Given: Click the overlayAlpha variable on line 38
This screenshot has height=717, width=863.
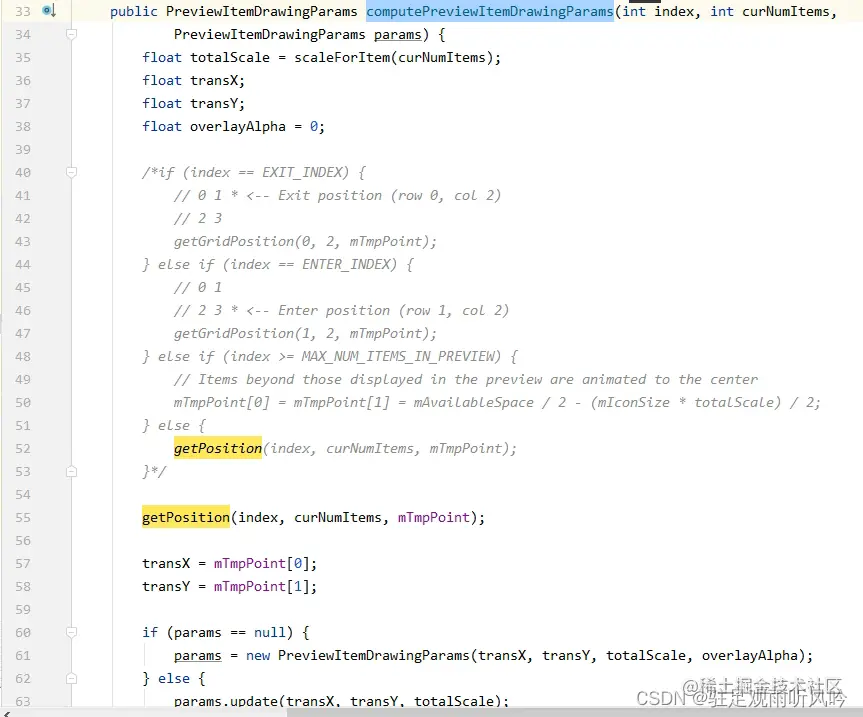Looking at the screenshot, I should 238,127.
